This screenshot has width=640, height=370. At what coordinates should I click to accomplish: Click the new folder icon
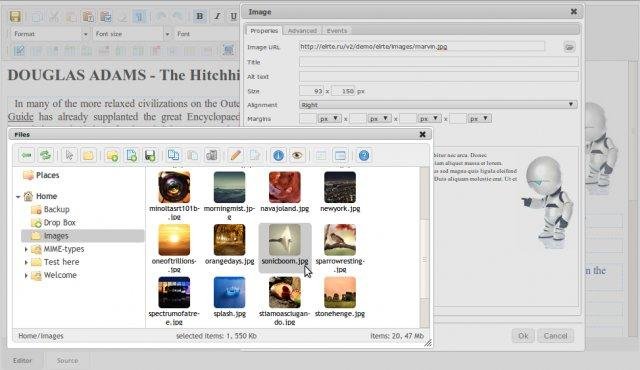pos(112,155)
